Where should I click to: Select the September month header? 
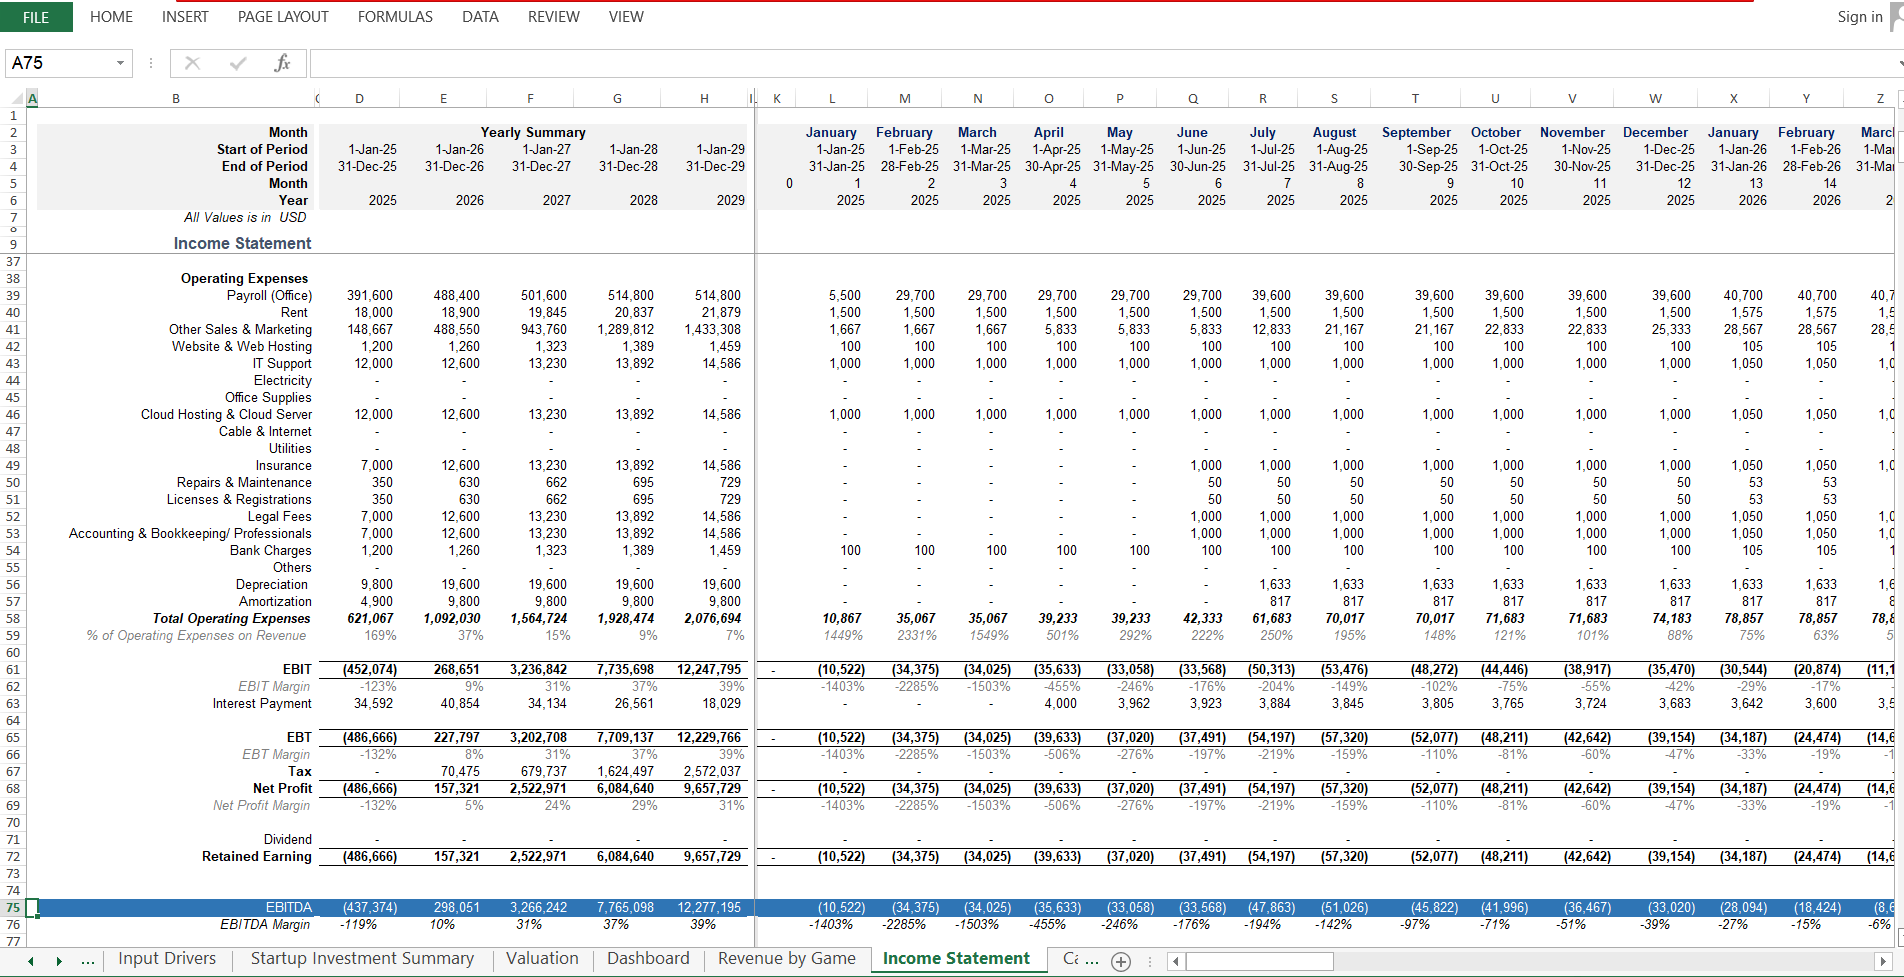tap(1416, 132)
